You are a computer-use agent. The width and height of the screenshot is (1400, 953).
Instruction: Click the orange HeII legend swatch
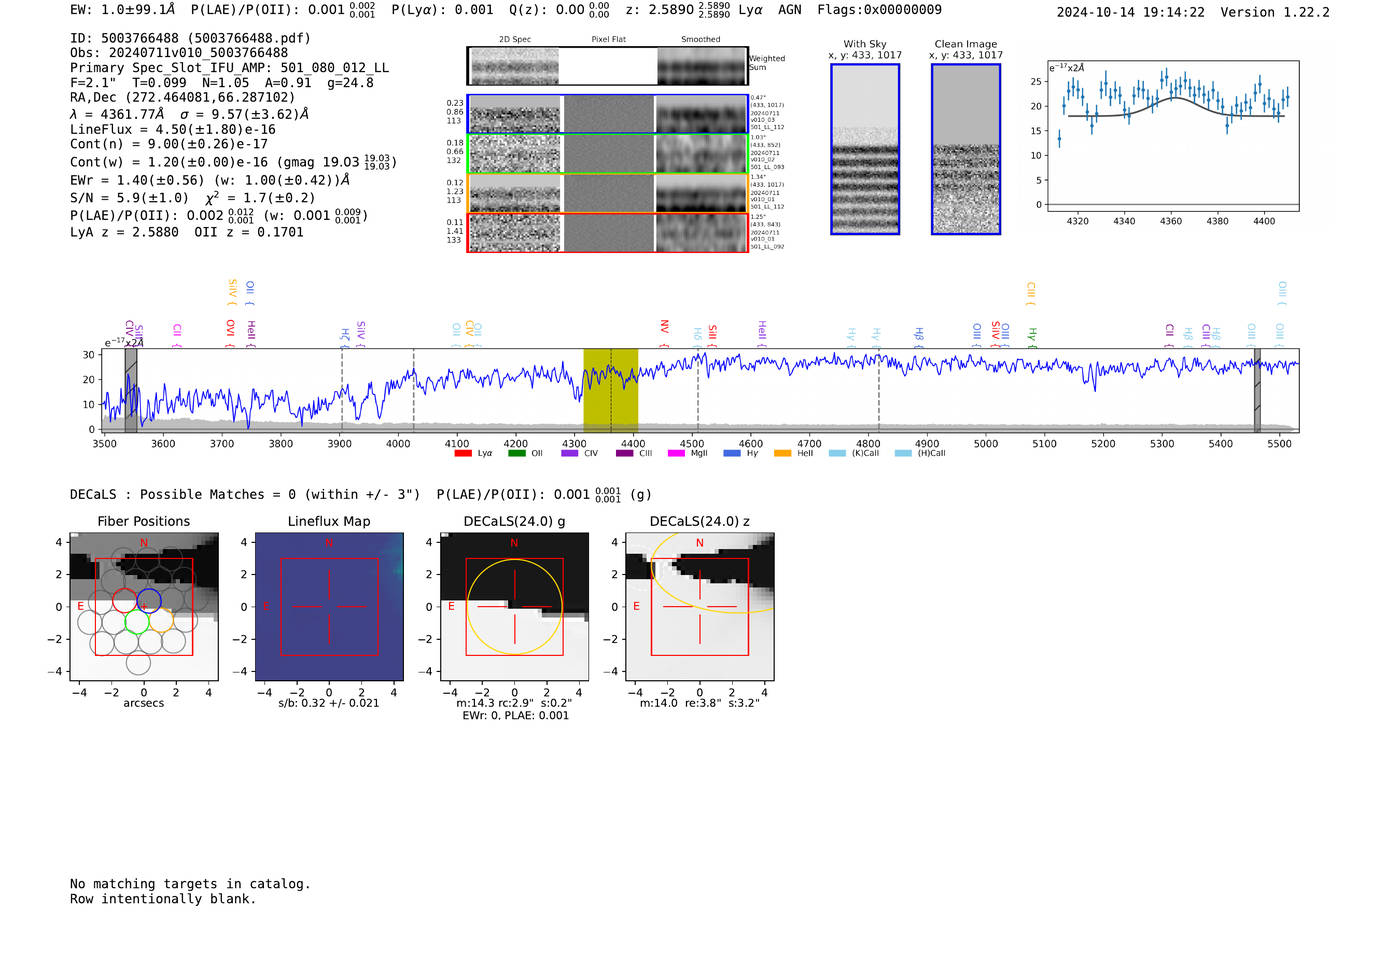[x=782, y=453]
